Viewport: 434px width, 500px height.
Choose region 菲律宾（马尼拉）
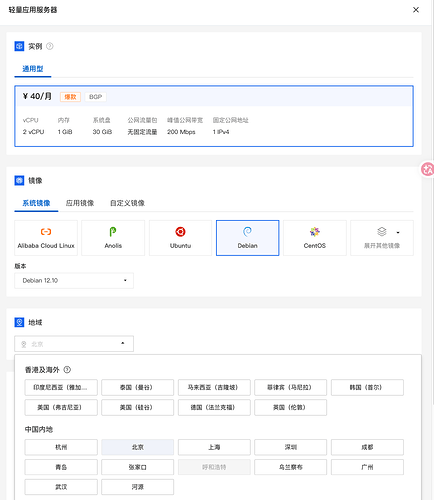(x=291, y=387)
